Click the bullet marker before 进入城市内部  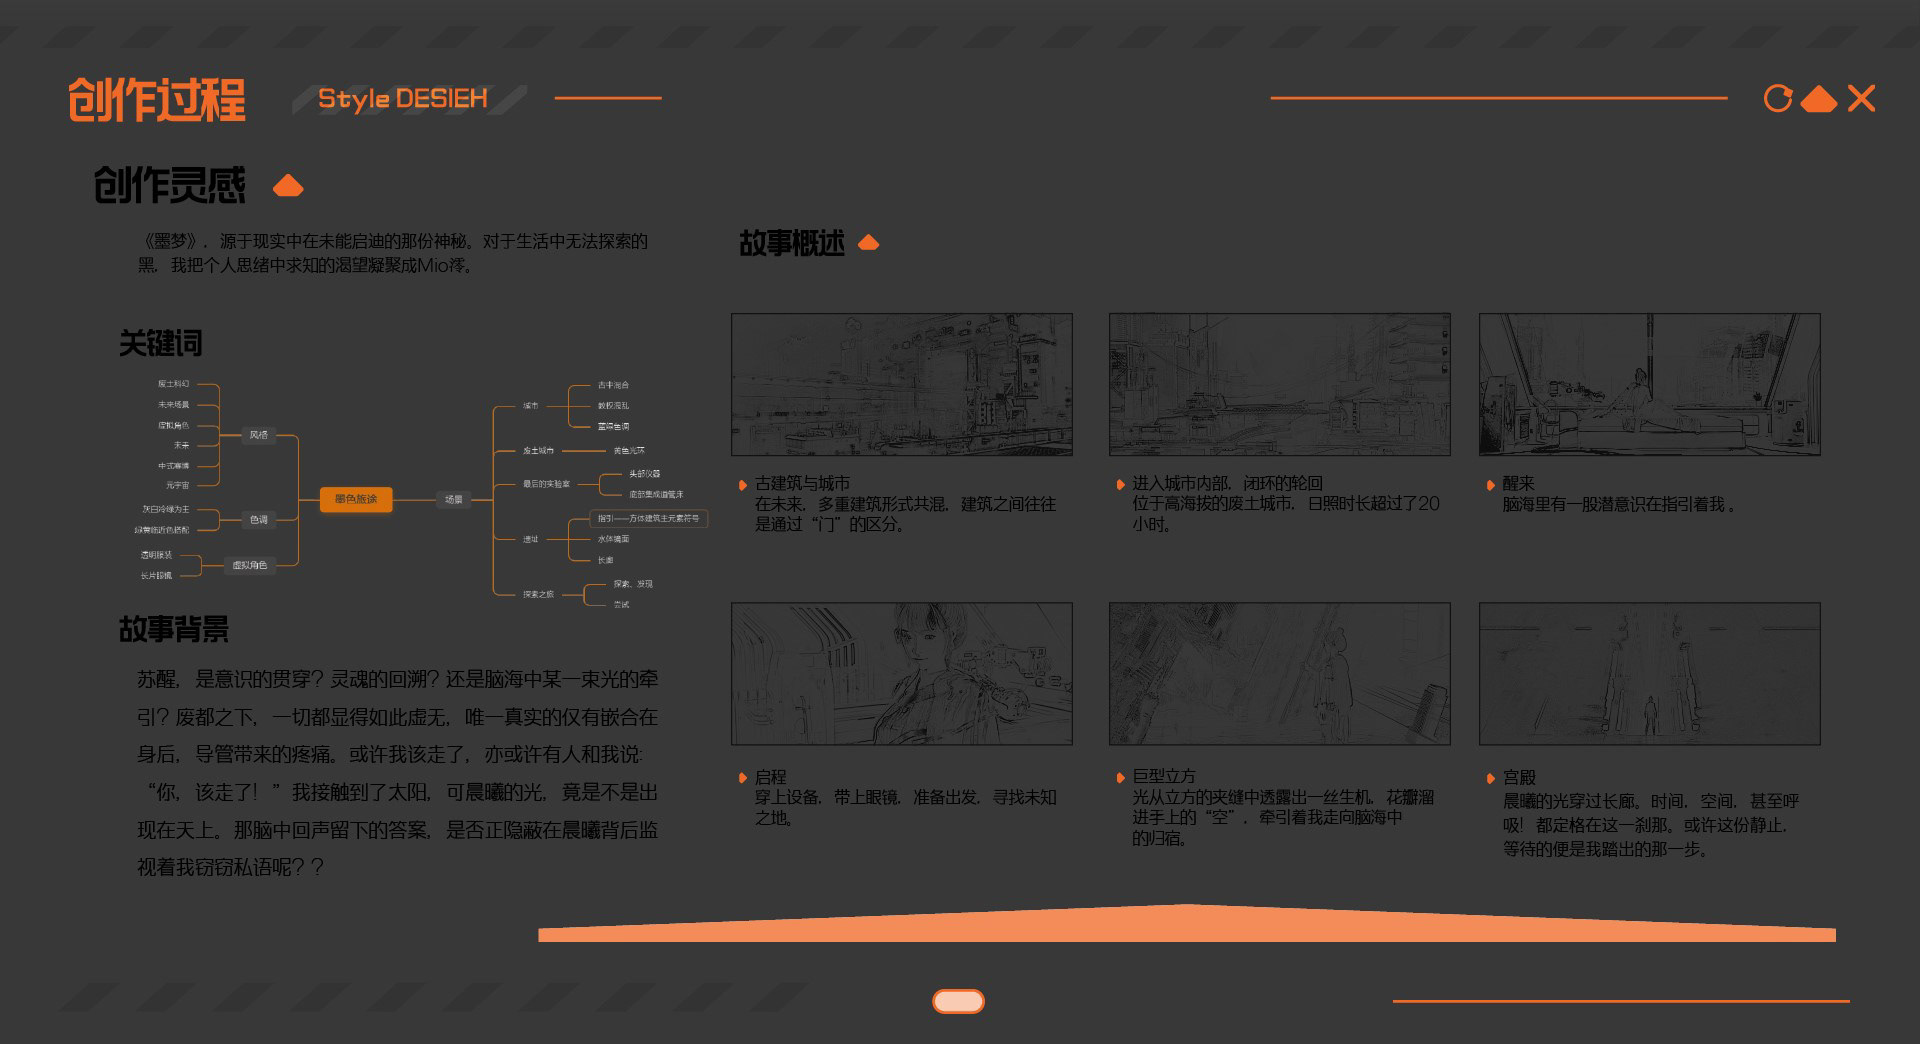click(1120, 484)
